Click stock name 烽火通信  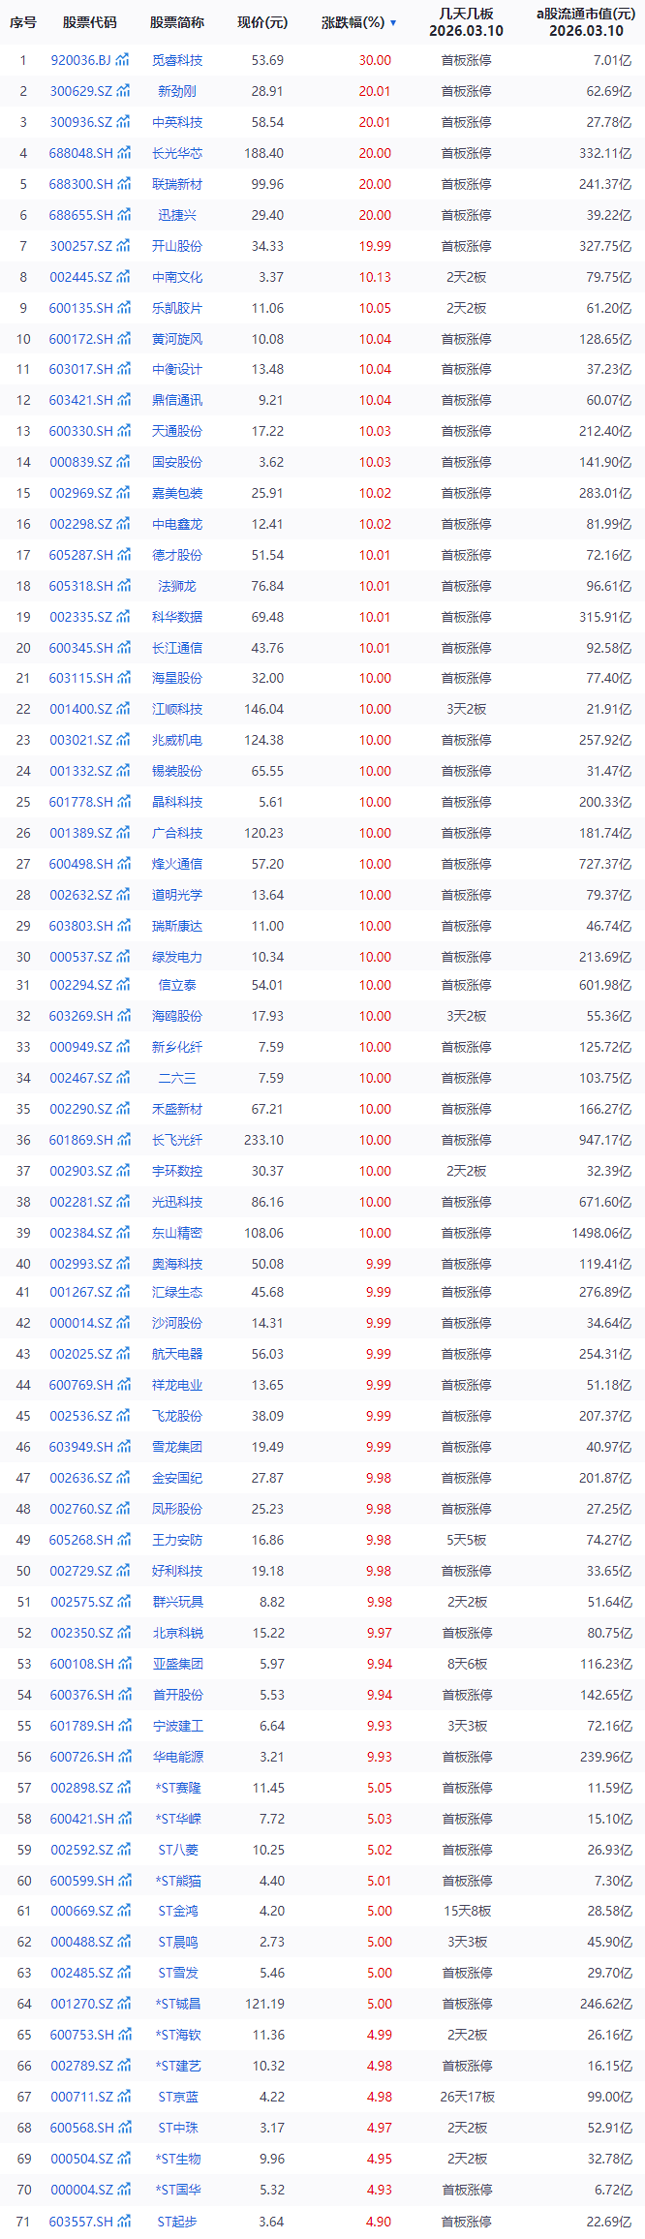pos(177,864)
